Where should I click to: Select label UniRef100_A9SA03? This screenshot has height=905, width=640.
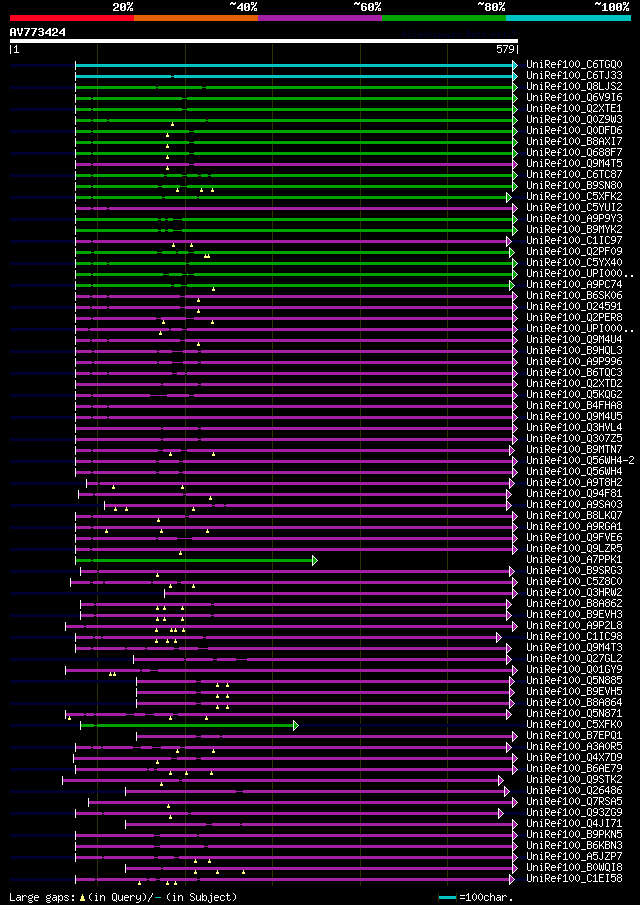coord(574,505)
